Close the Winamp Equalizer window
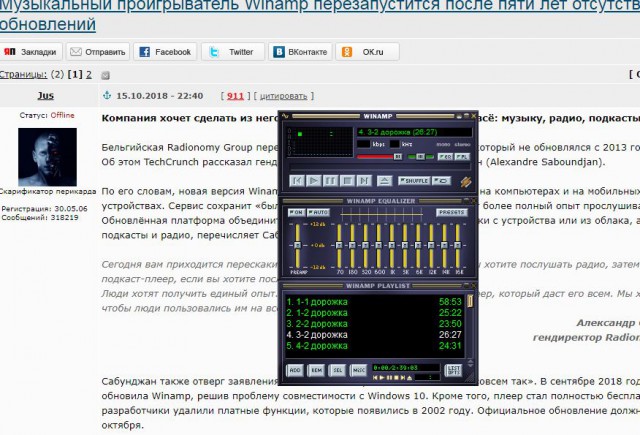Image resolution: width=640 pixels, height=435 pixels. (473, 201)
